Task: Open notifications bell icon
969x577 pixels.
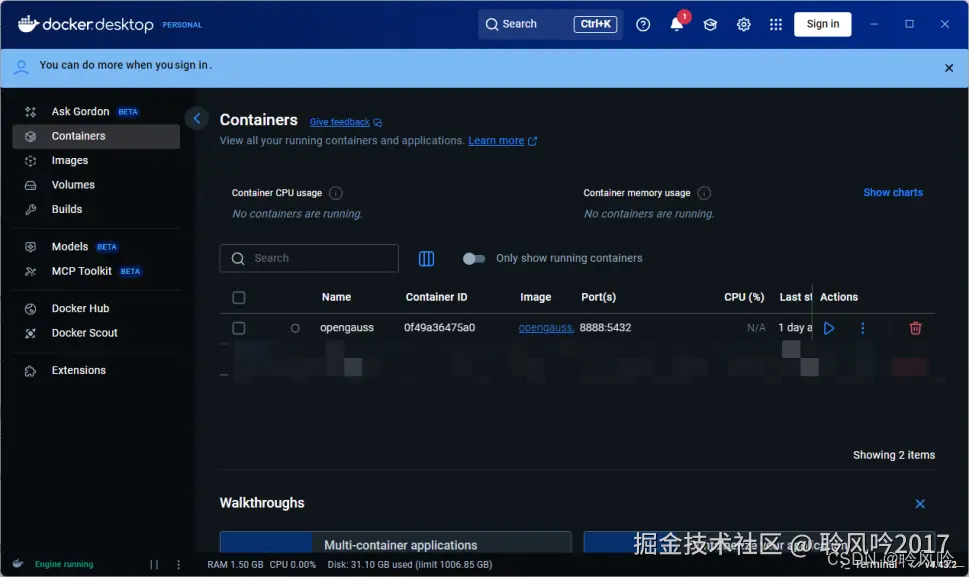Action: point(677,24)
